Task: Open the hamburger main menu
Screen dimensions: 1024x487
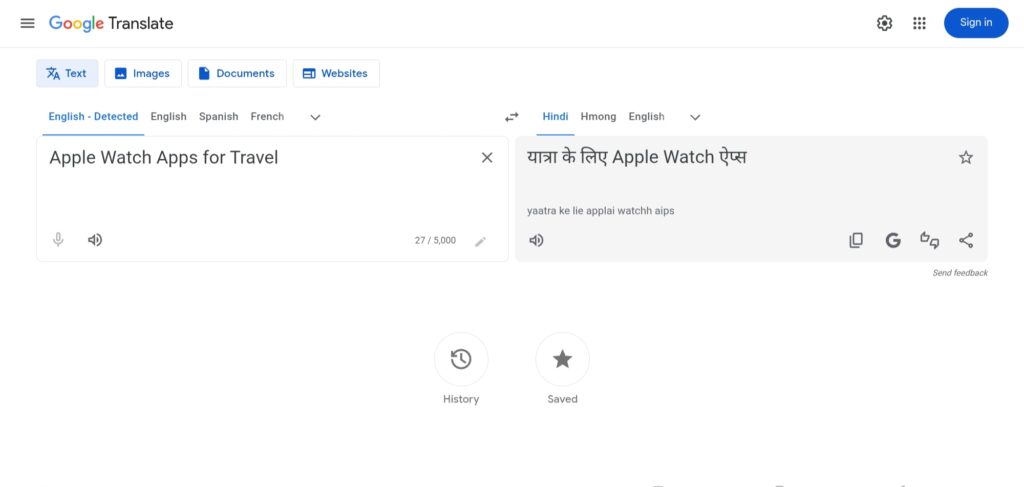Action: click(x=27, y=24)
